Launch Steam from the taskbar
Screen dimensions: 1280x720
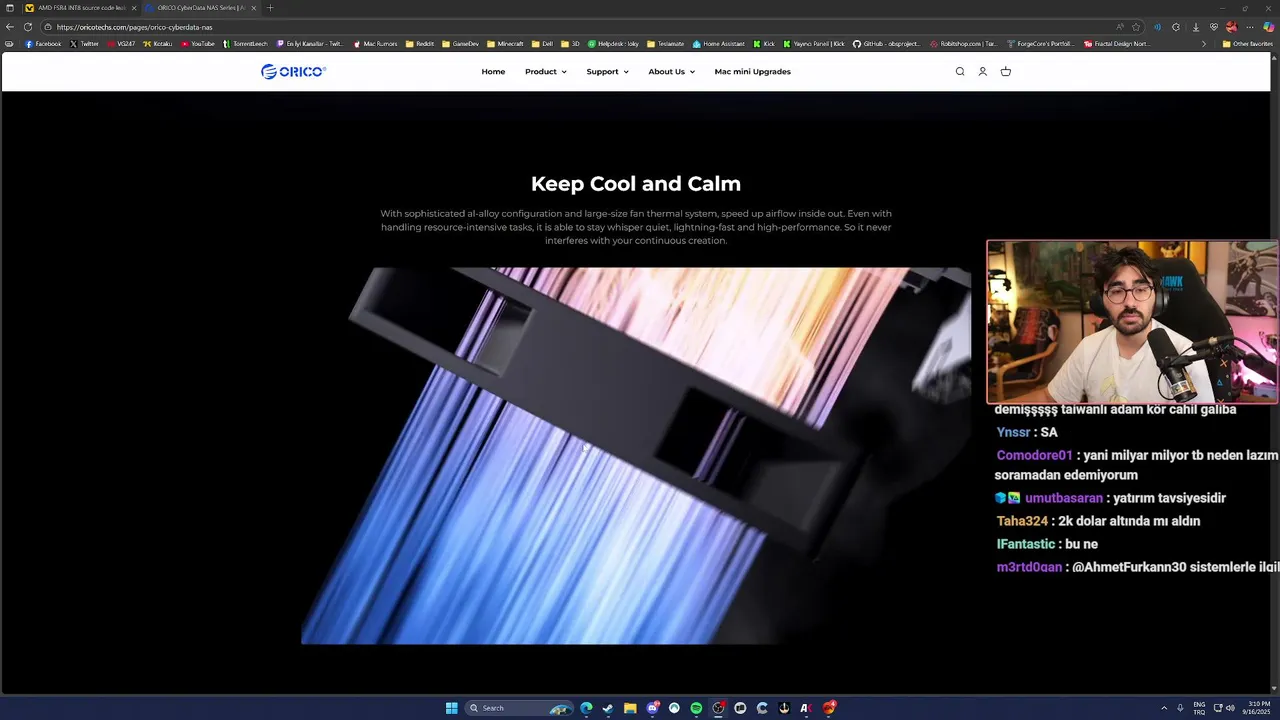608,708
